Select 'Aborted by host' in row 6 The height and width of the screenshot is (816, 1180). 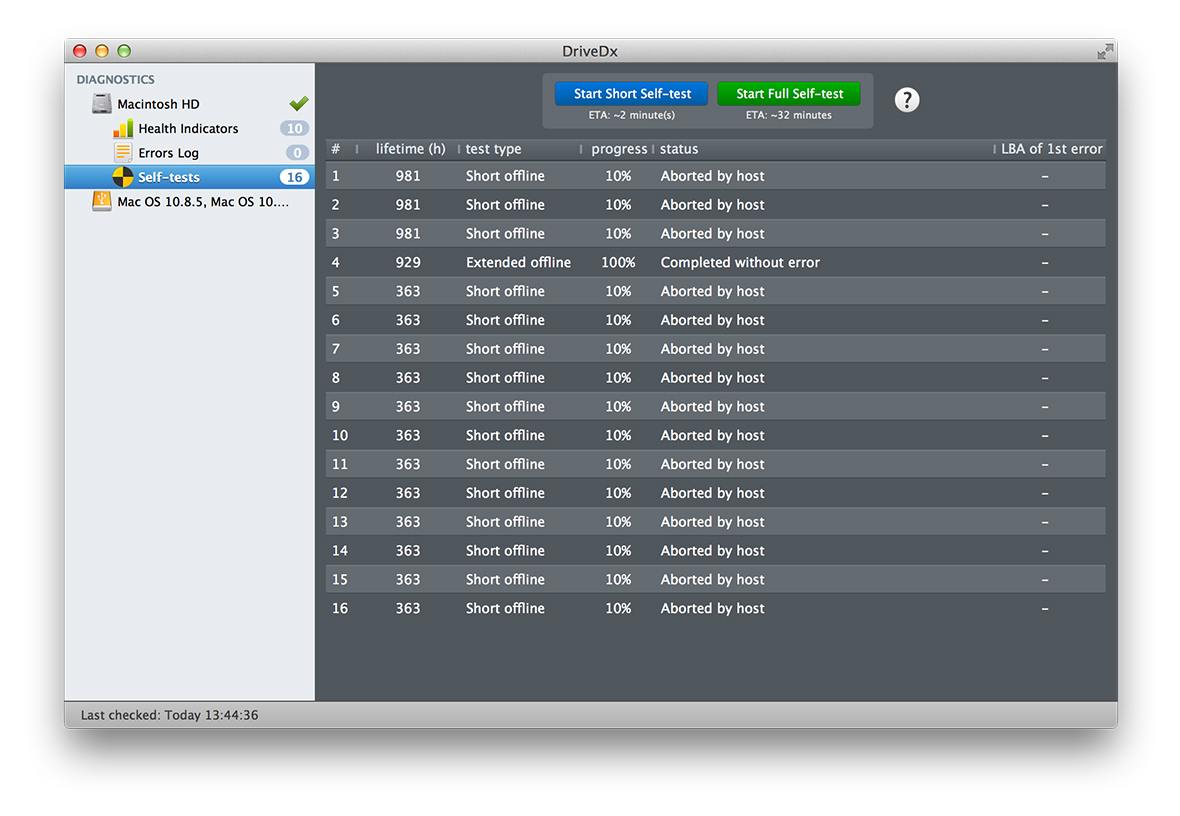point(712,321)
